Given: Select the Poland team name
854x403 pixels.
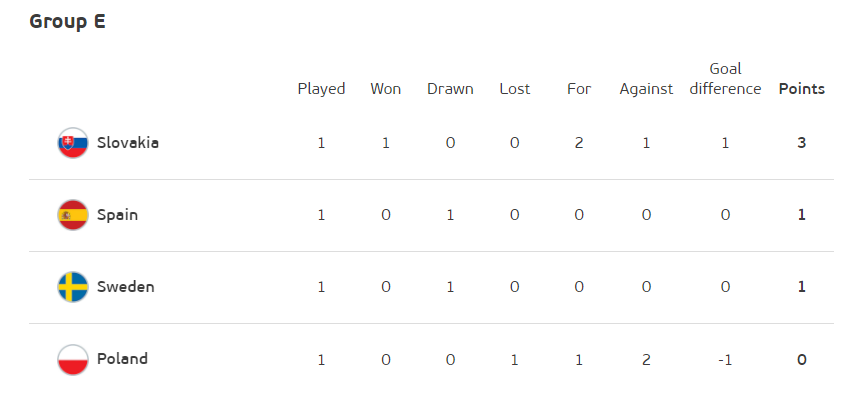Looking at the screenshot, I should 123,359.
